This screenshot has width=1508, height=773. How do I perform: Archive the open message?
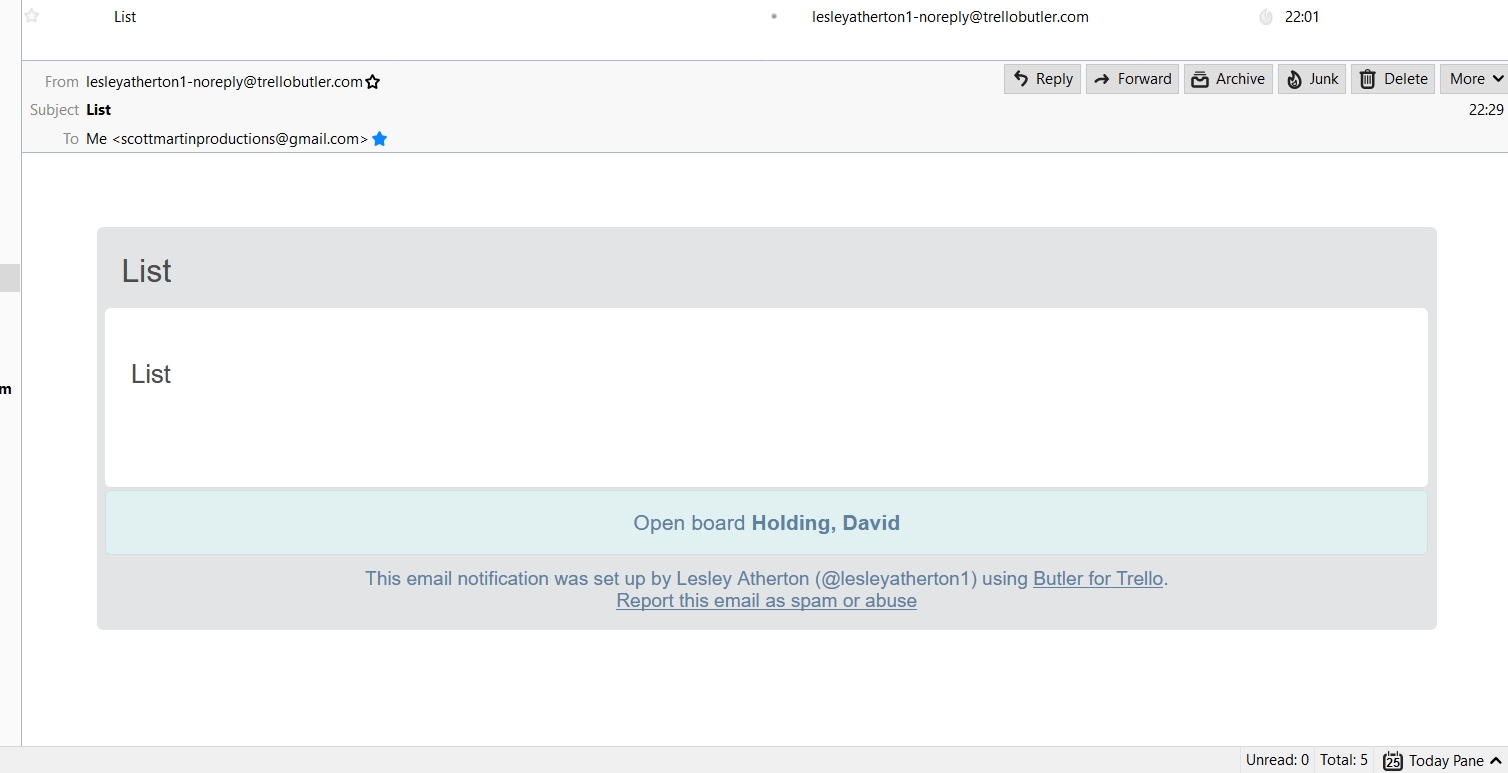[1228, 79]
